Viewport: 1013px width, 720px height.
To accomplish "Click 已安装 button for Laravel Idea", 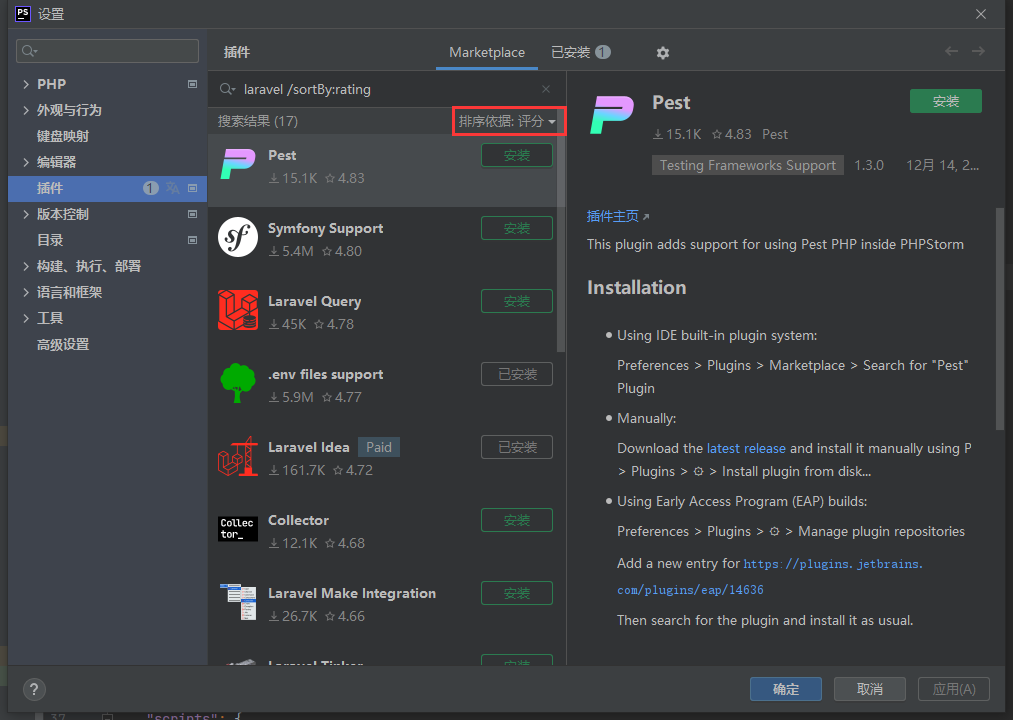I will point(517,447).
